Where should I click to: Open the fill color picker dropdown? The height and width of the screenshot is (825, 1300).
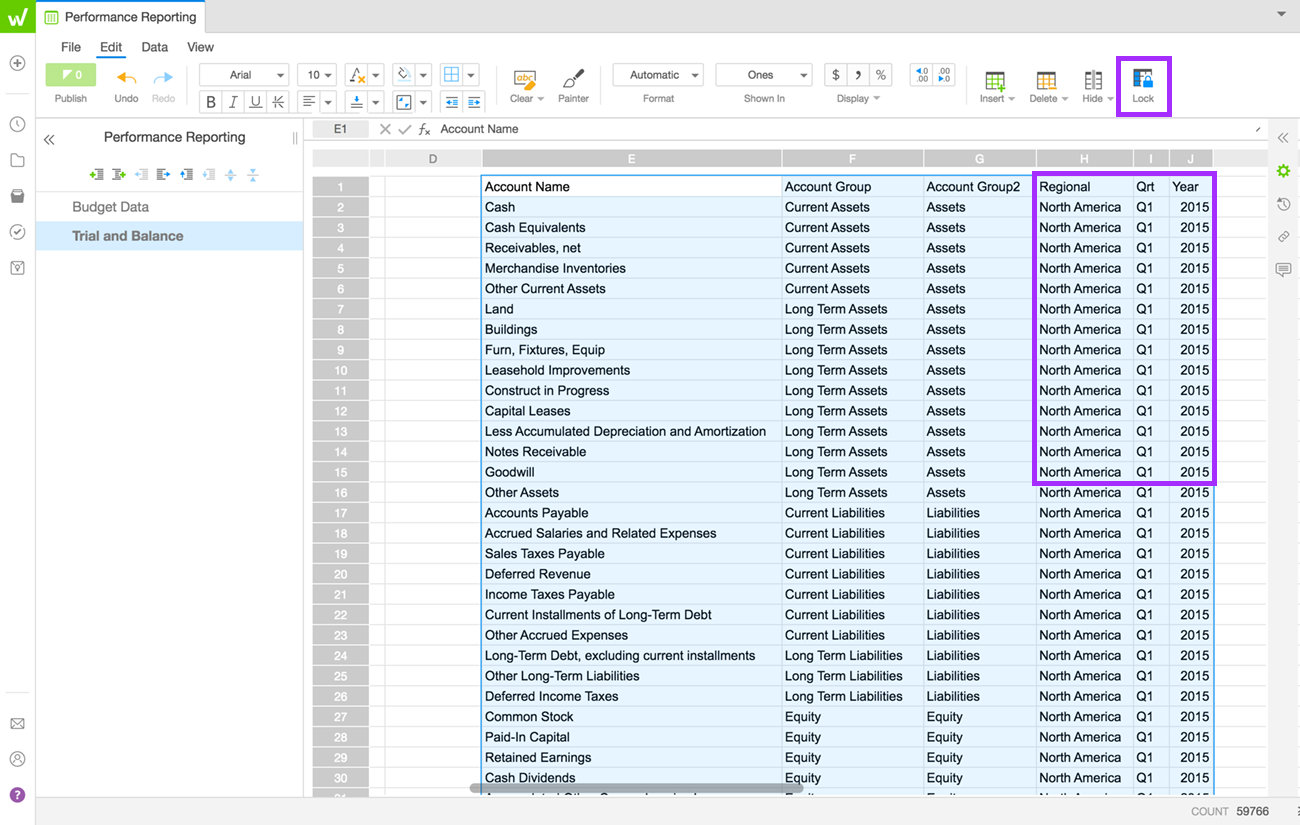(x=424, y=75)
